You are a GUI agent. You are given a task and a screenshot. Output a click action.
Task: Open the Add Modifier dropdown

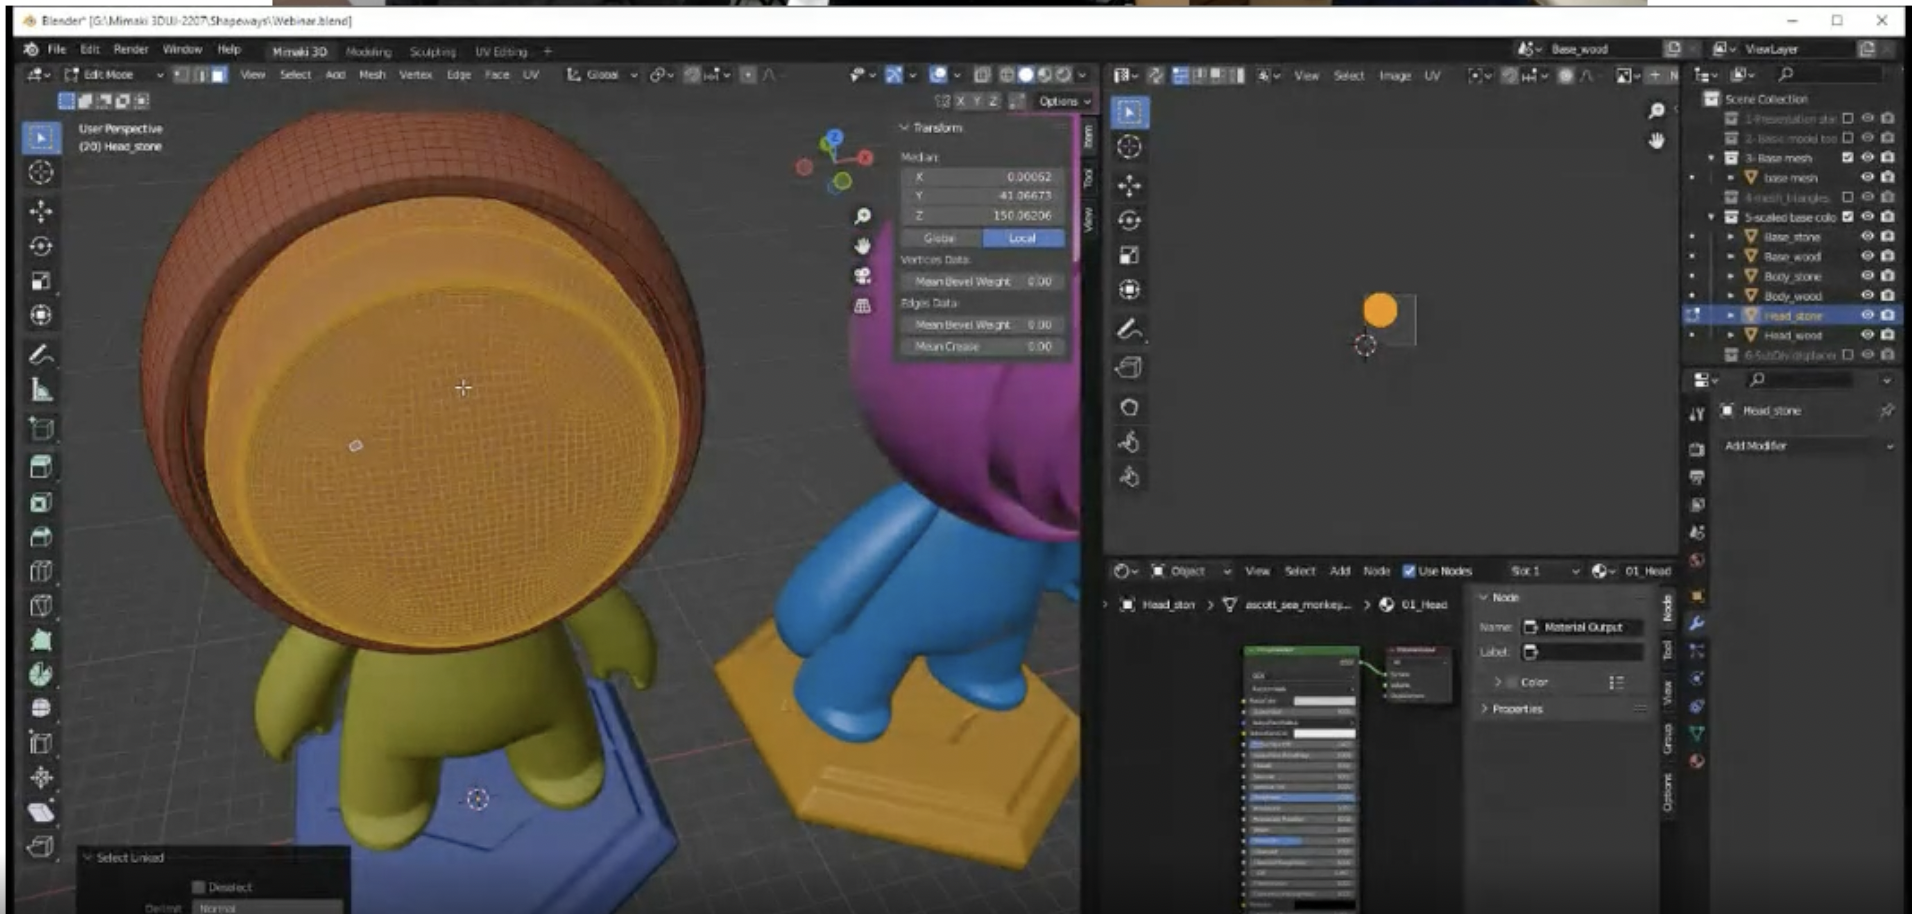pyautogui.click(x=1809, y=446)
